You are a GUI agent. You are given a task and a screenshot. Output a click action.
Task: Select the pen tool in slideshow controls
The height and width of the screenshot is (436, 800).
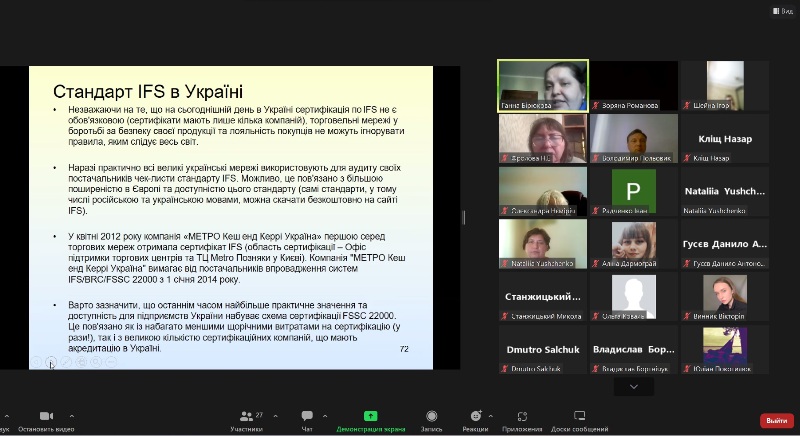tap(66, 362)
